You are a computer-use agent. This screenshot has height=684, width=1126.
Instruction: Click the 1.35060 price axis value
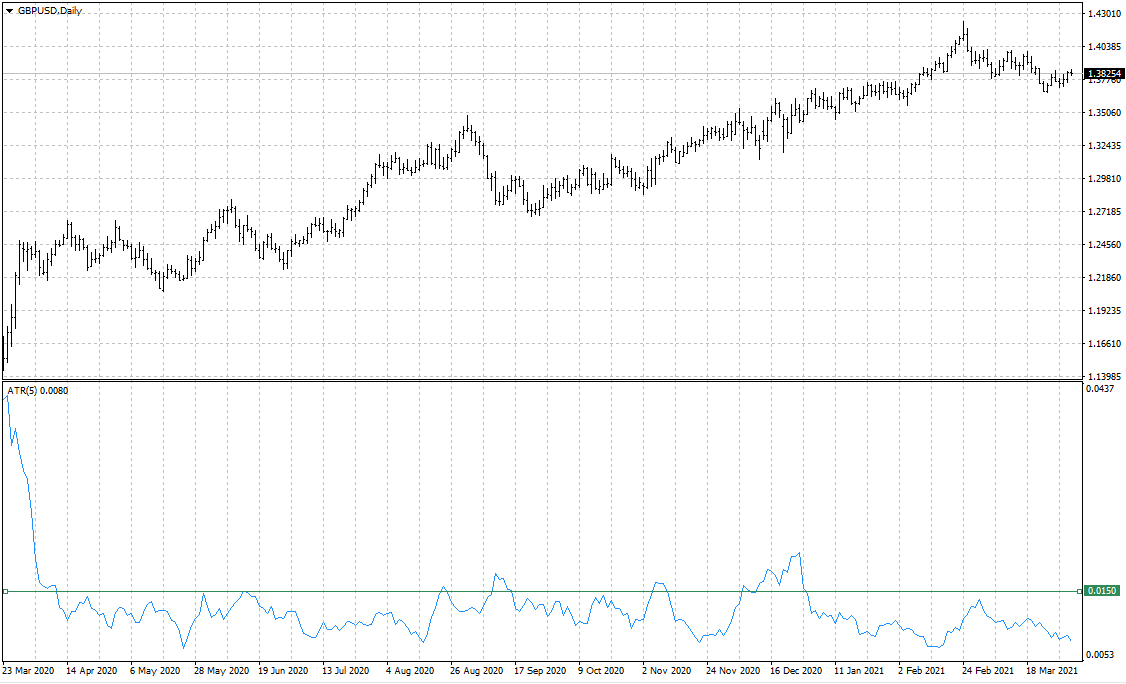[1104, 113]
